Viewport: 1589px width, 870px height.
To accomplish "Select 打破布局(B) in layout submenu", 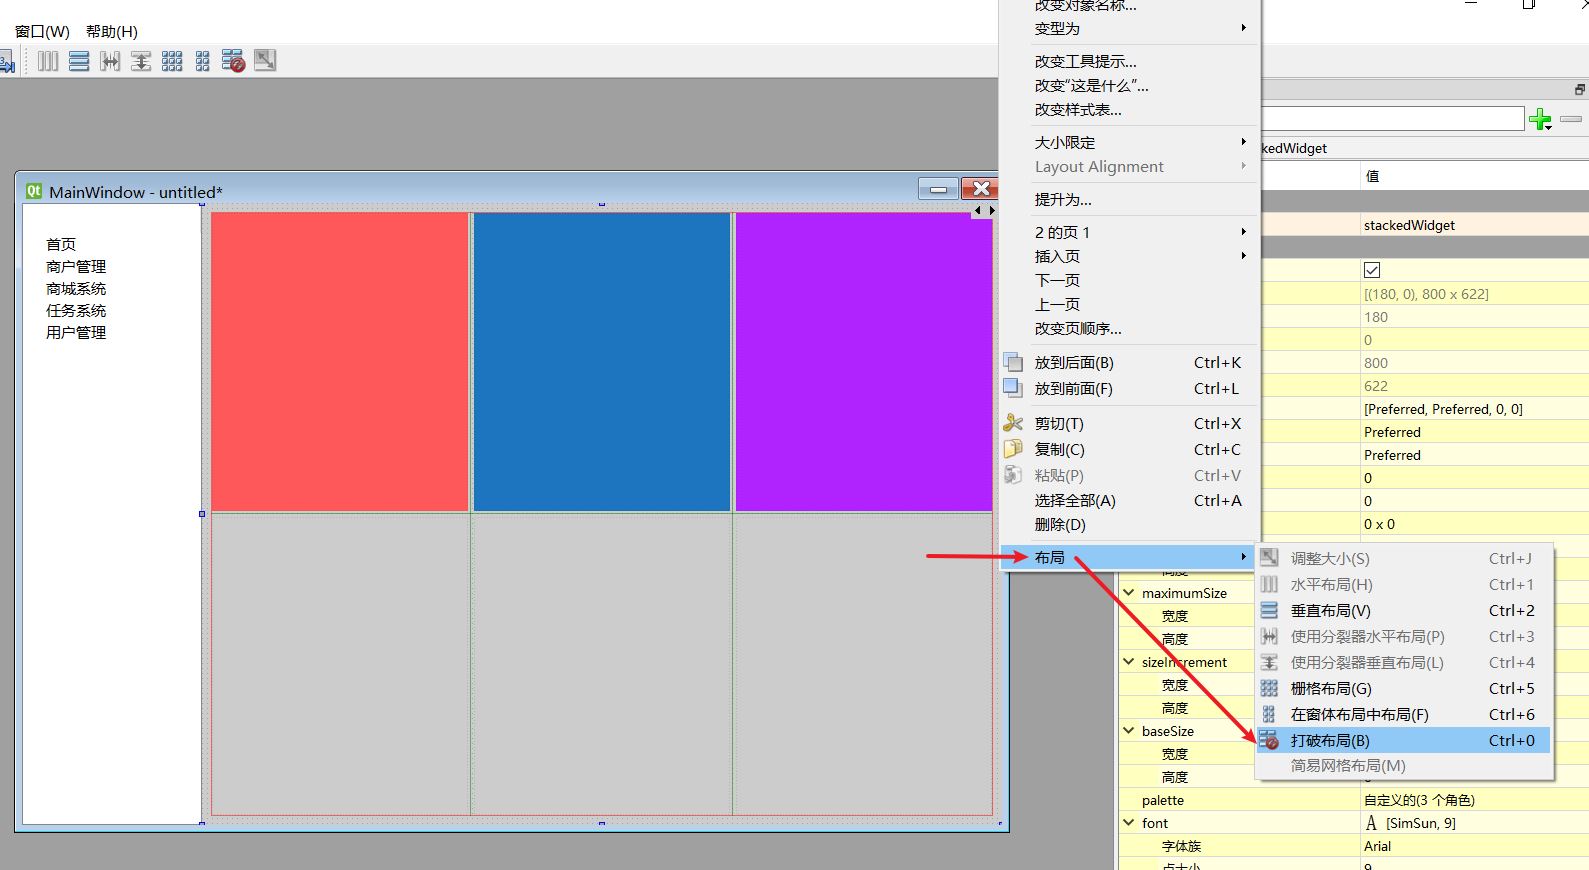I will 1403,741.
